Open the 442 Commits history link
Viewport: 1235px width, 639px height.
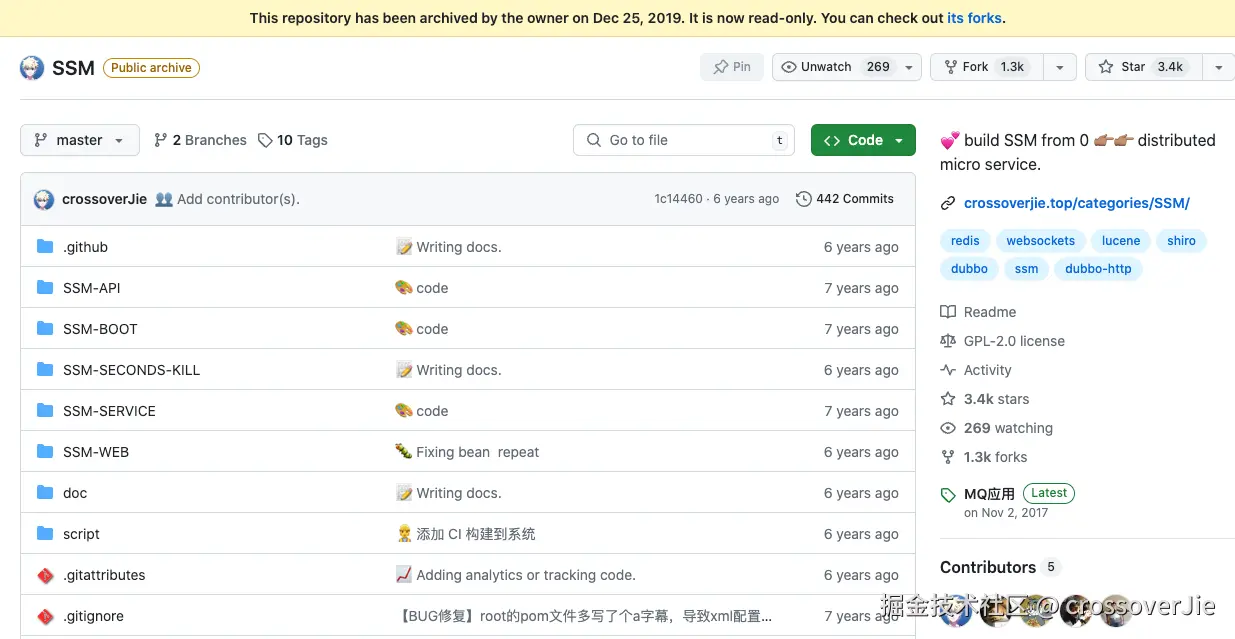pos(845,199)
